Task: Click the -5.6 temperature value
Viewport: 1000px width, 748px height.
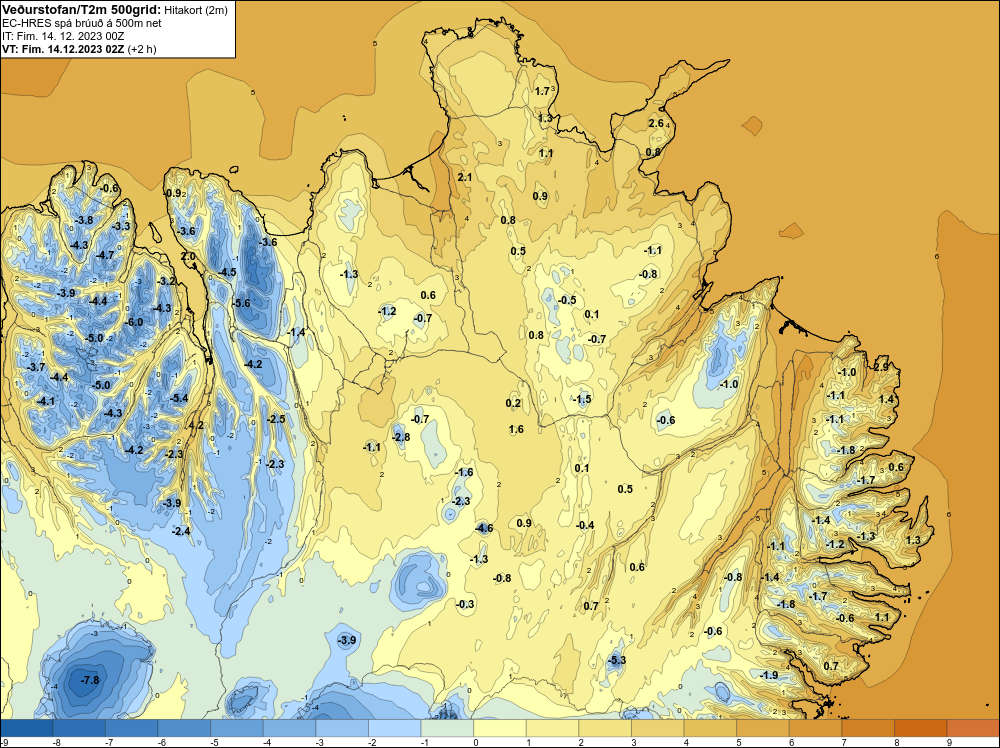Action: (241, 304)
